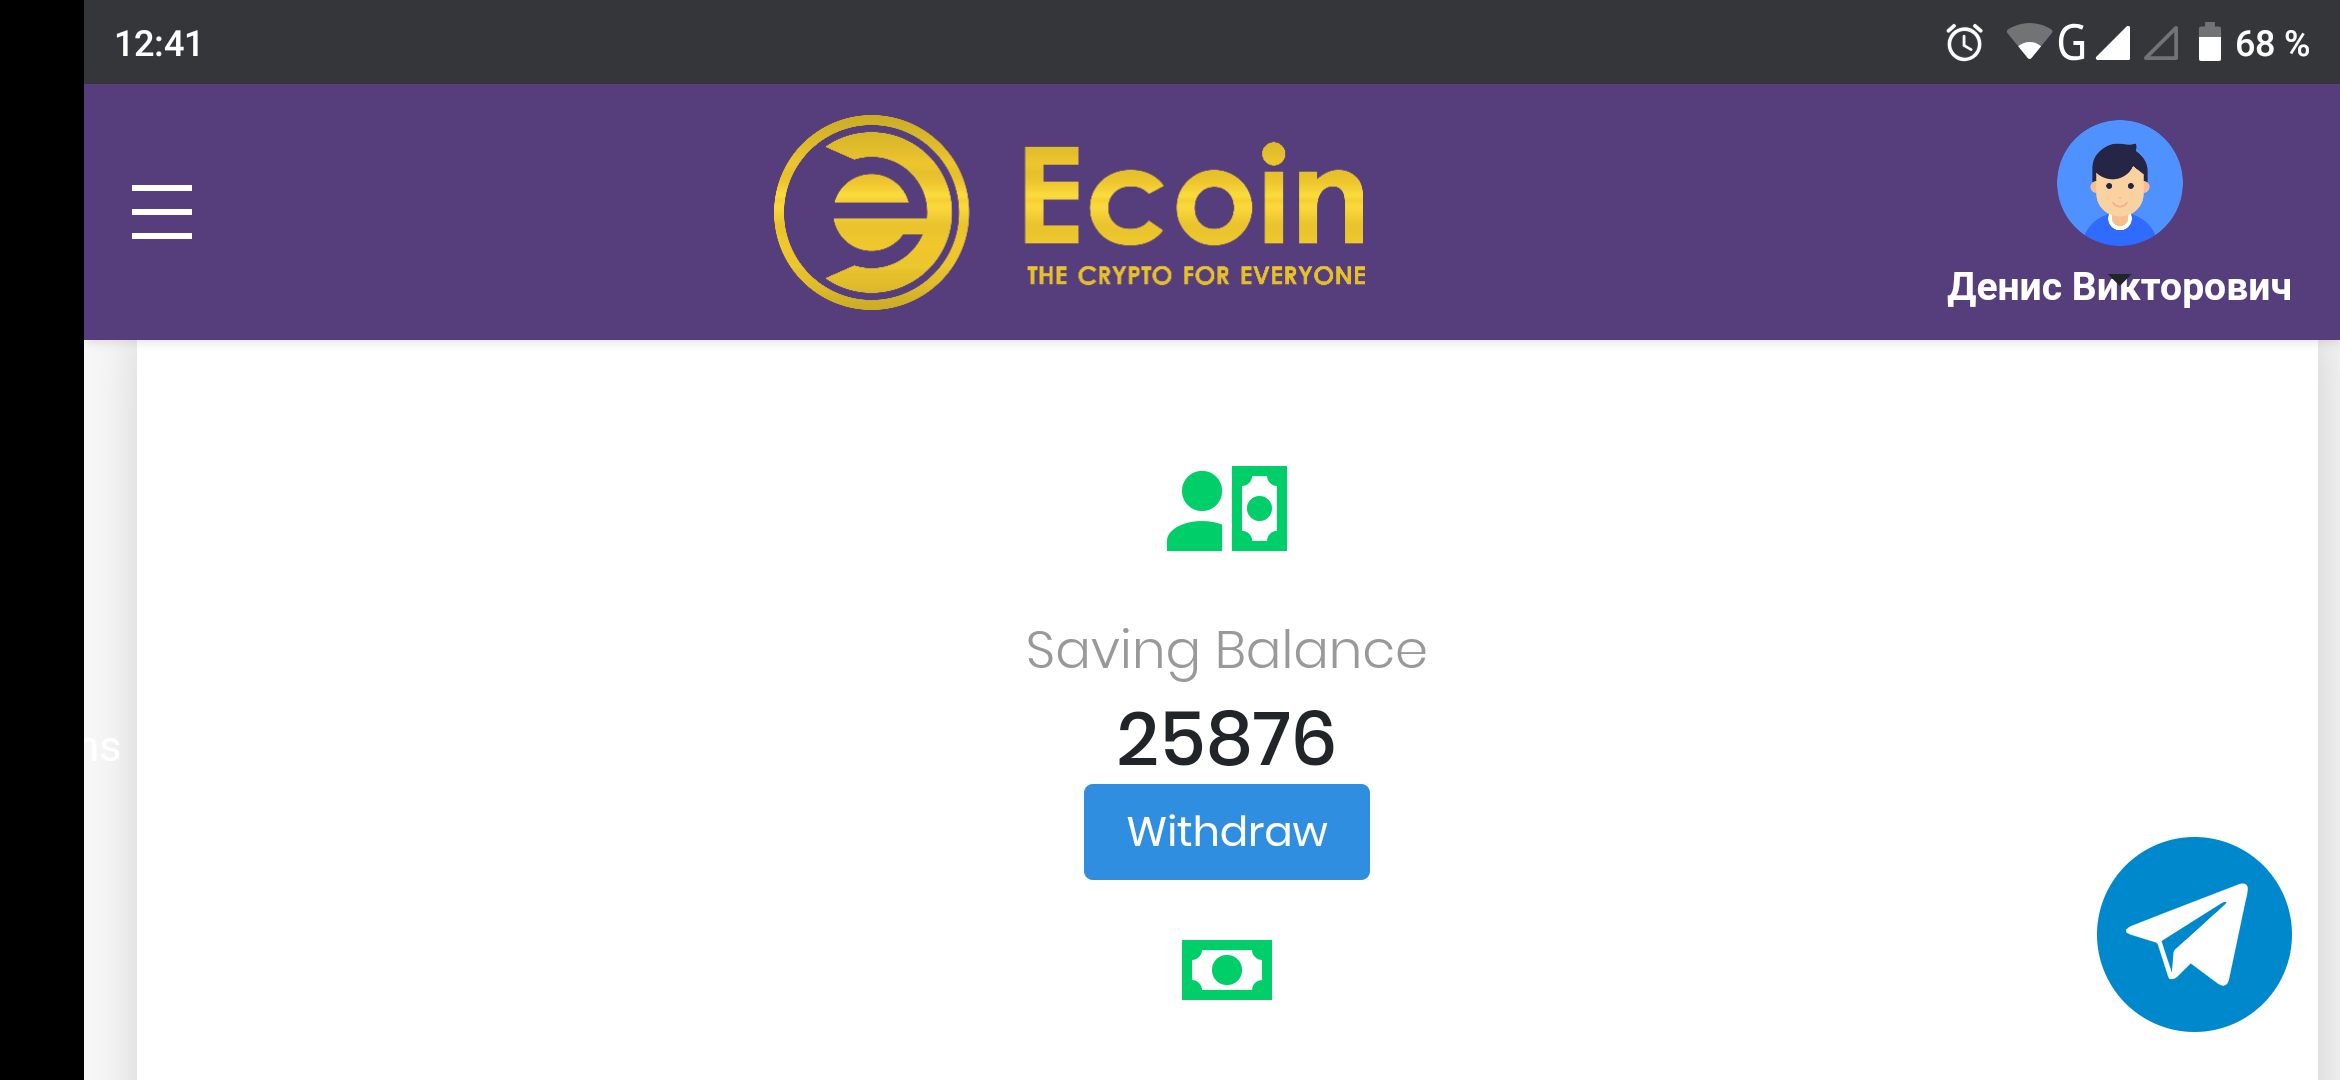Click 'The Crypto For Everyone' tagline
The image size is (2340, 1080).
(1196, 276)
